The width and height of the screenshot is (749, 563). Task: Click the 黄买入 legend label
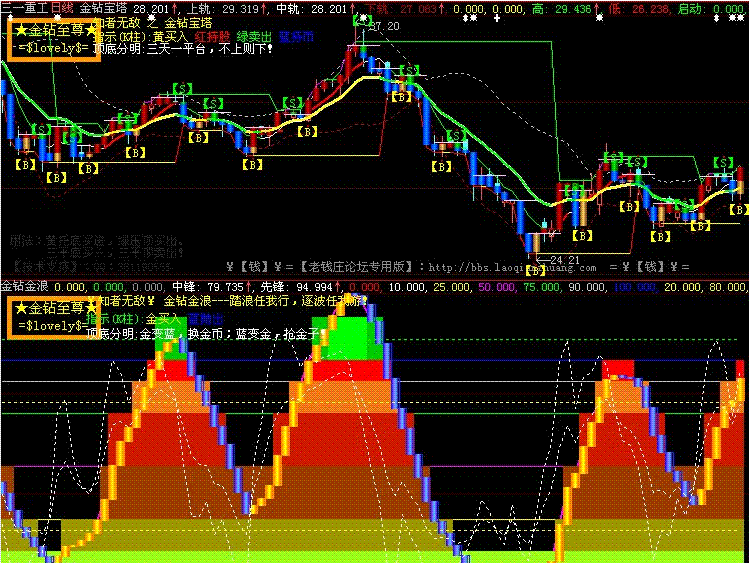point(170,36)
